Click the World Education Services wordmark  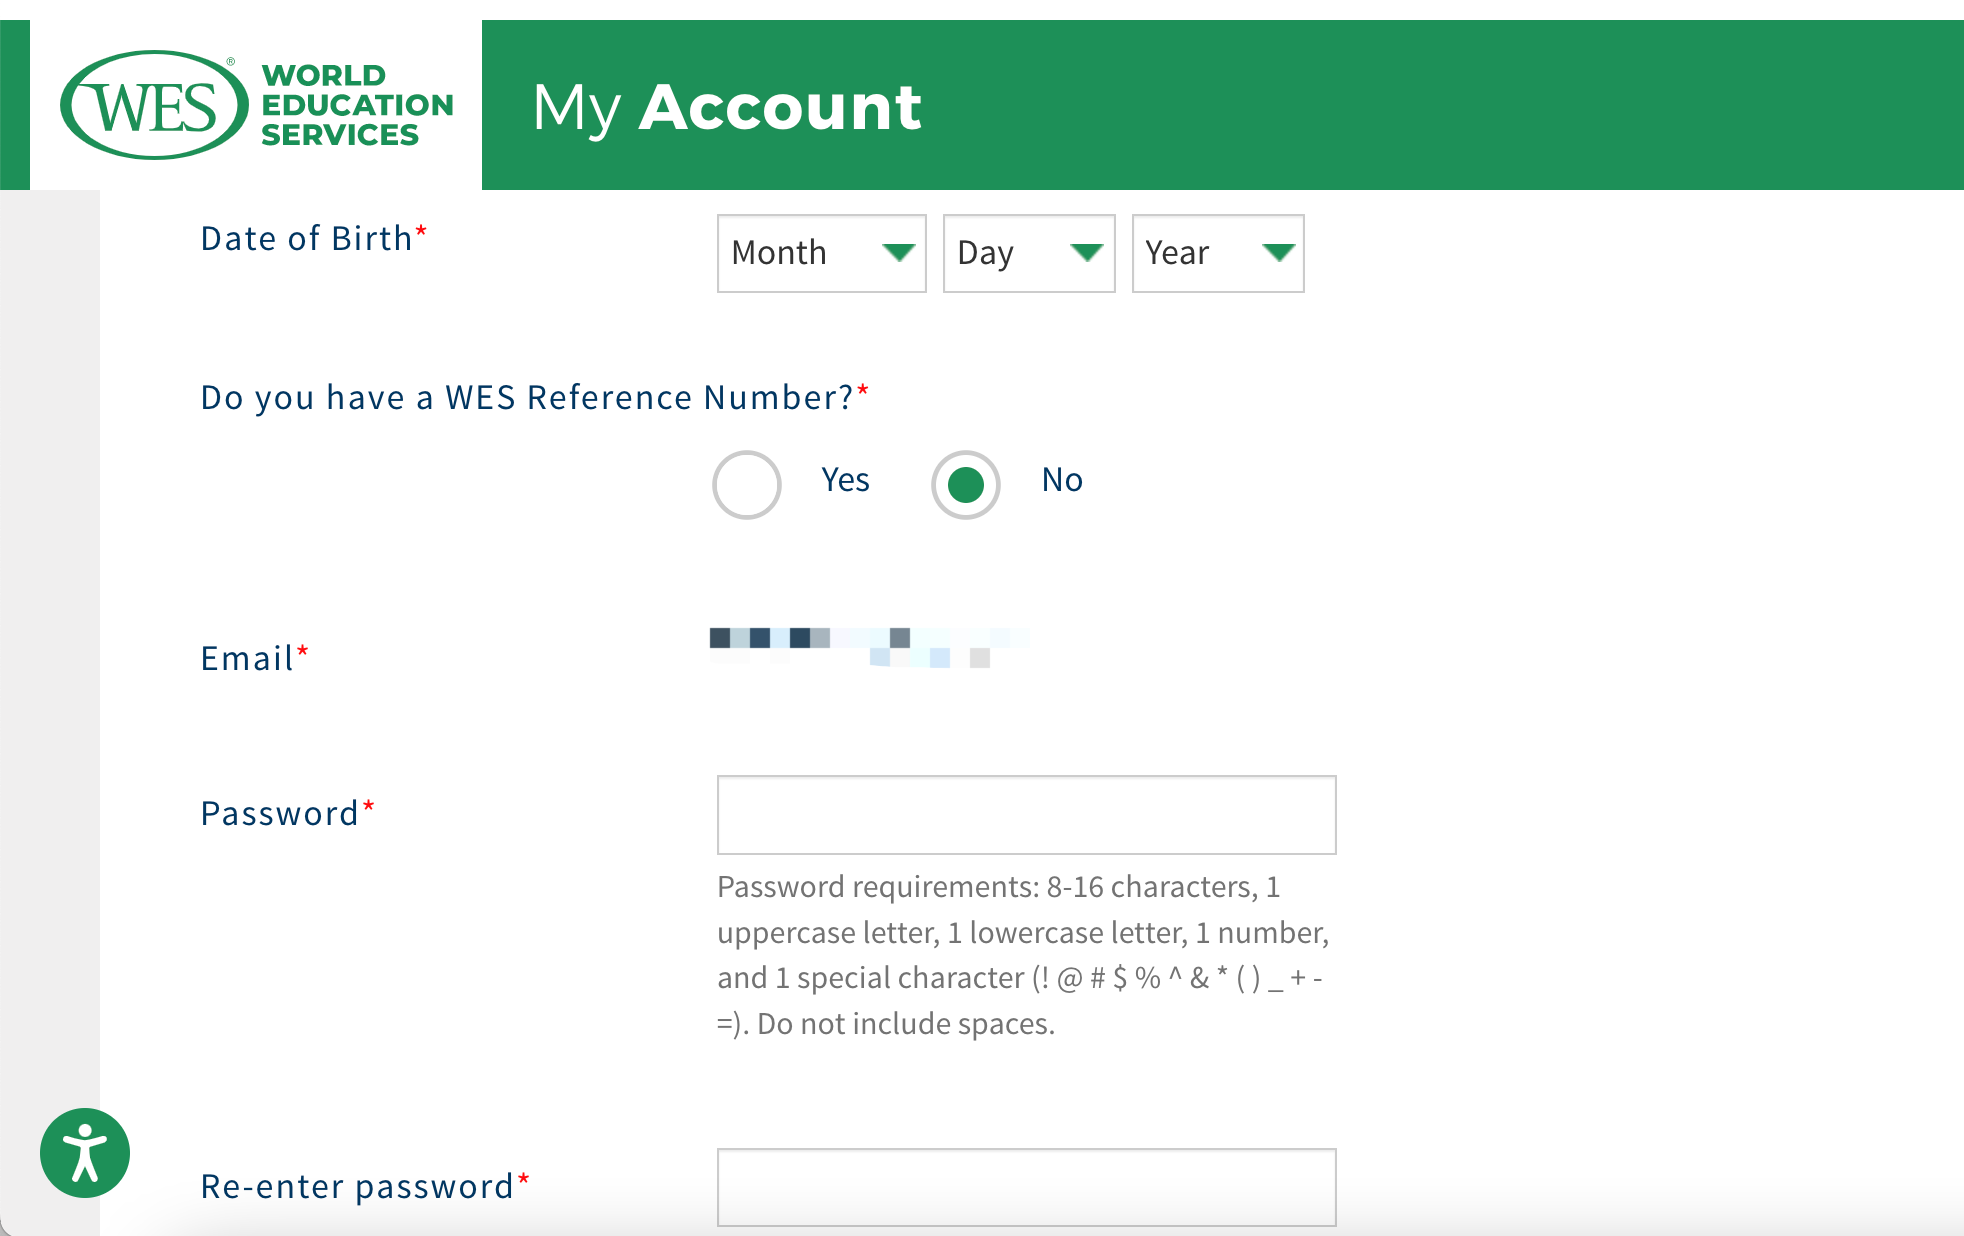pos(356,105)
